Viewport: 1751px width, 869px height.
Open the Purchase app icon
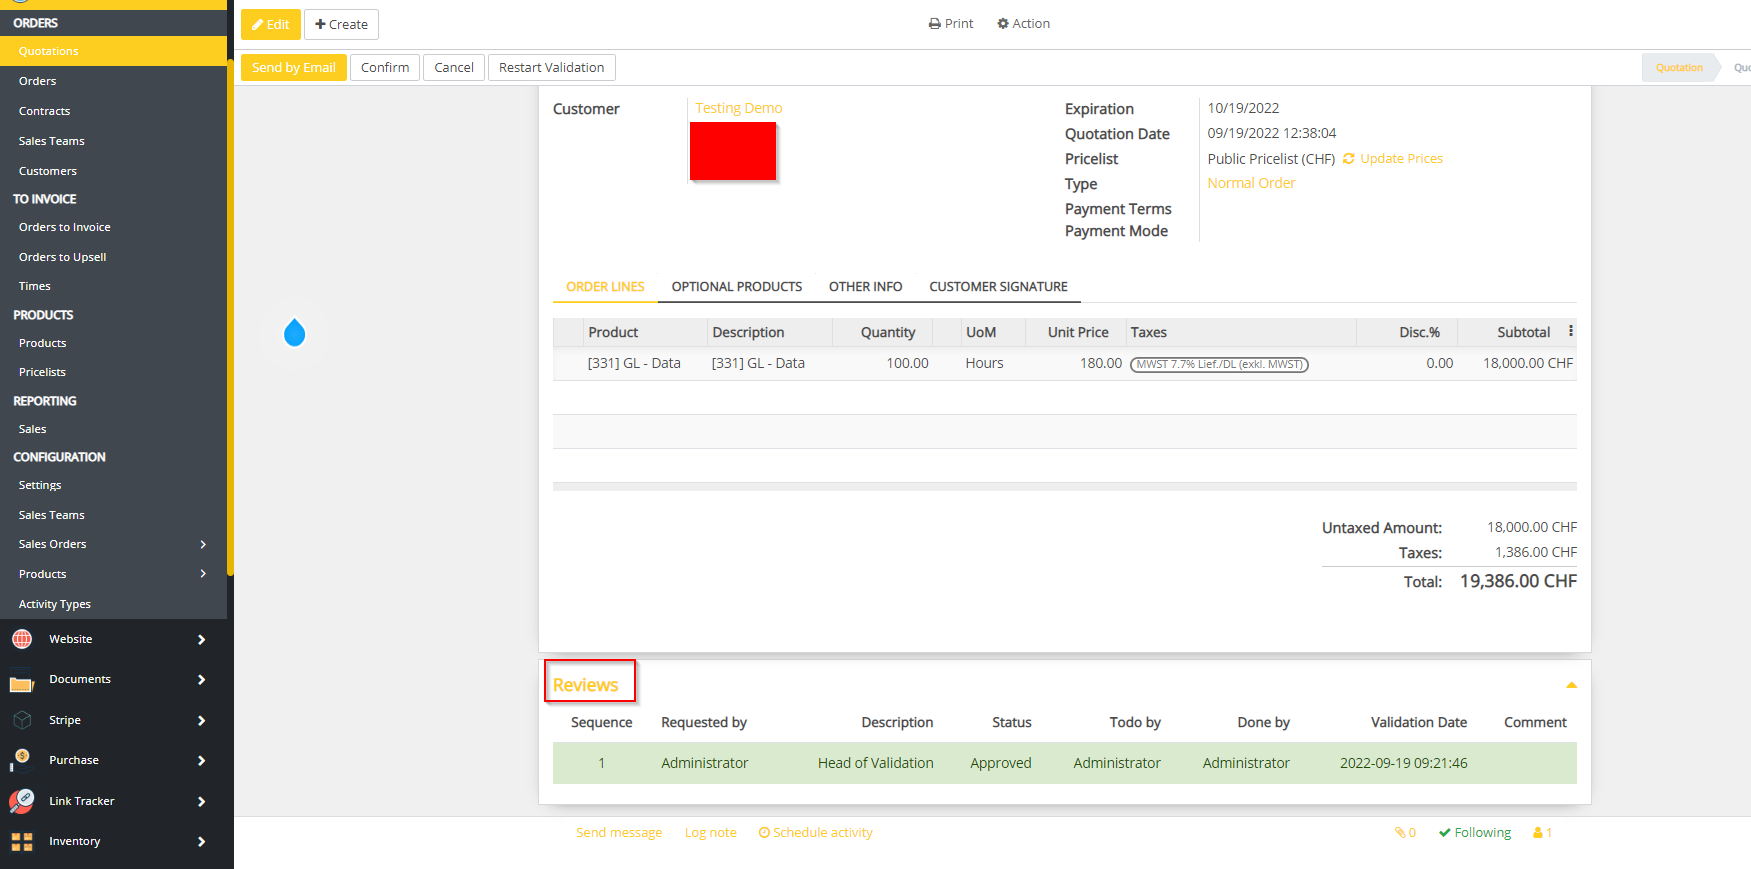coord(22,760)
